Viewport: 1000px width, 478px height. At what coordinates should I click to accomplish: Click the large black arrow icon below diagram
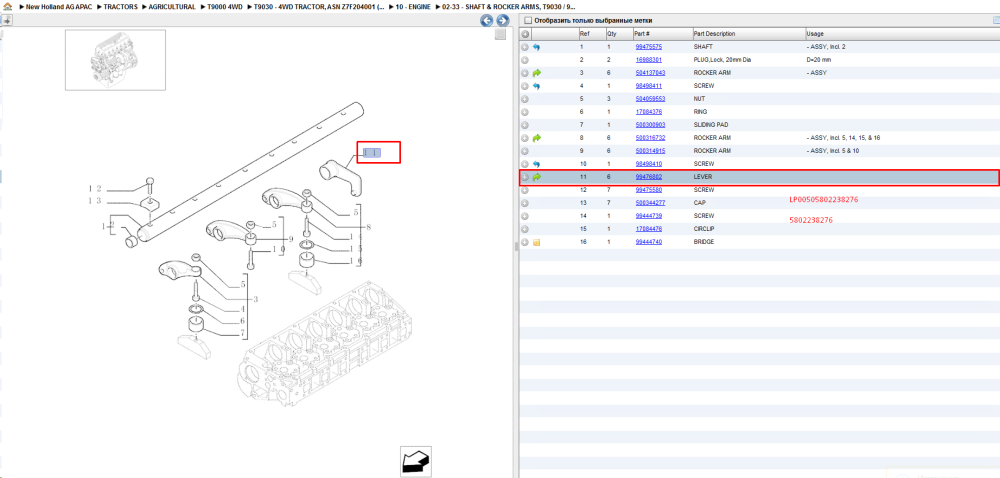click(416, 461)
